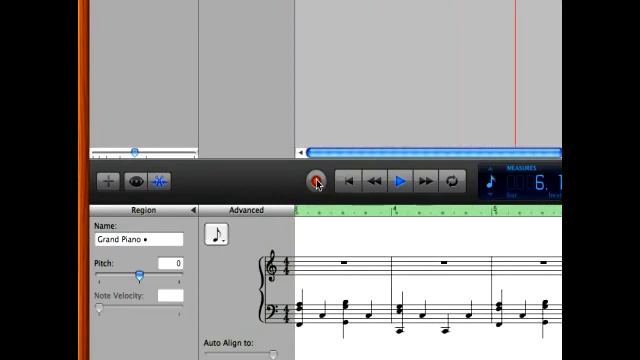Select the Advanced header tab
The height and width of the screenshot is (360, 640).
(246, 210)
